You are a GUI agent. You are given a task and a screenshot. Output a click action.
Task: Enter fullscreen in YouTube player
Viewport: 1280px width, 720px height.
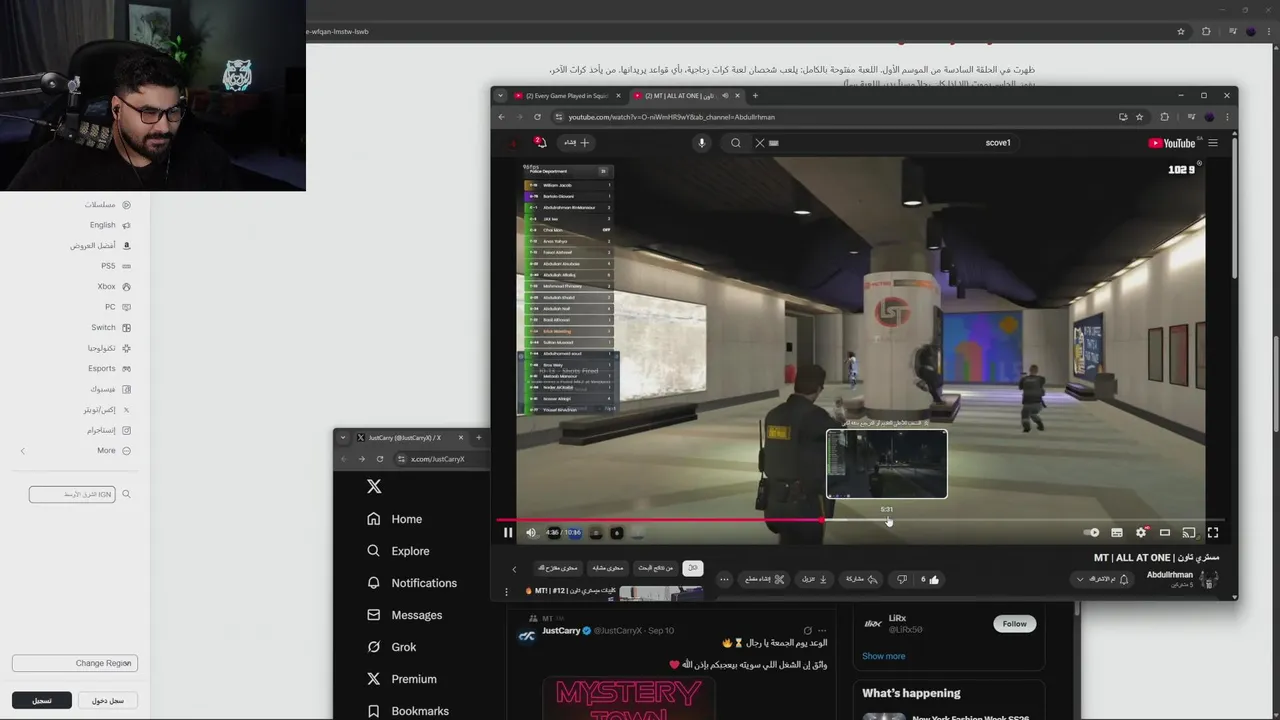(x=1213, y=533)
